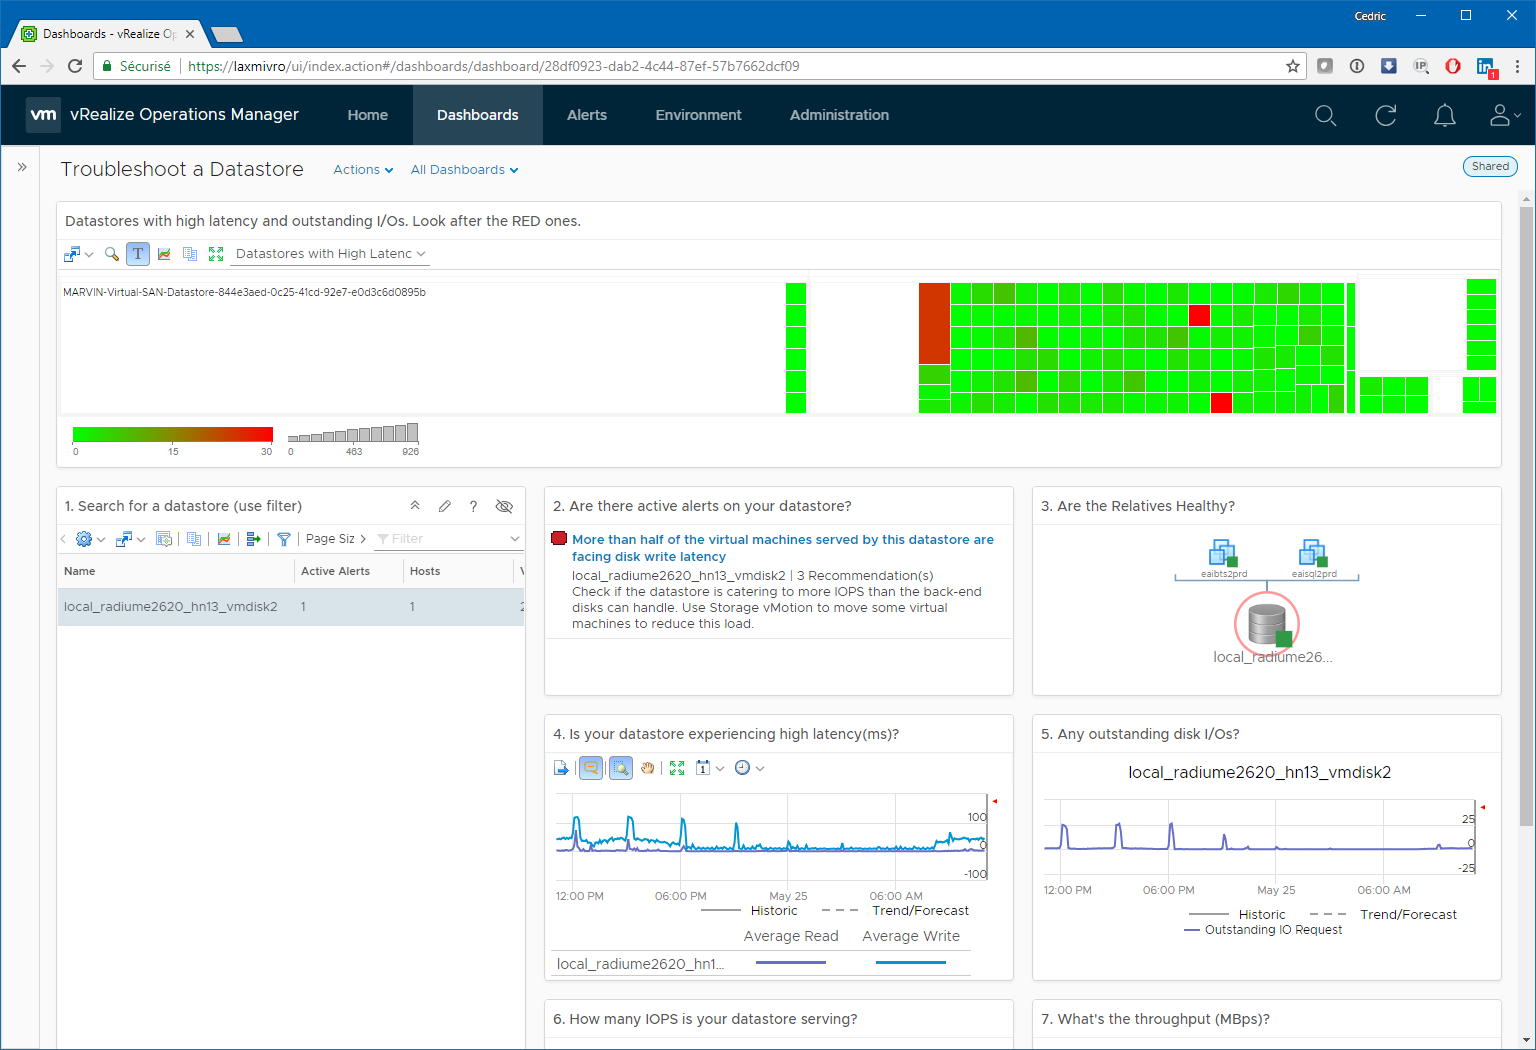Open the dashboard Actions menu
Screen dimensions: 1536x1050
click(362, 170)
